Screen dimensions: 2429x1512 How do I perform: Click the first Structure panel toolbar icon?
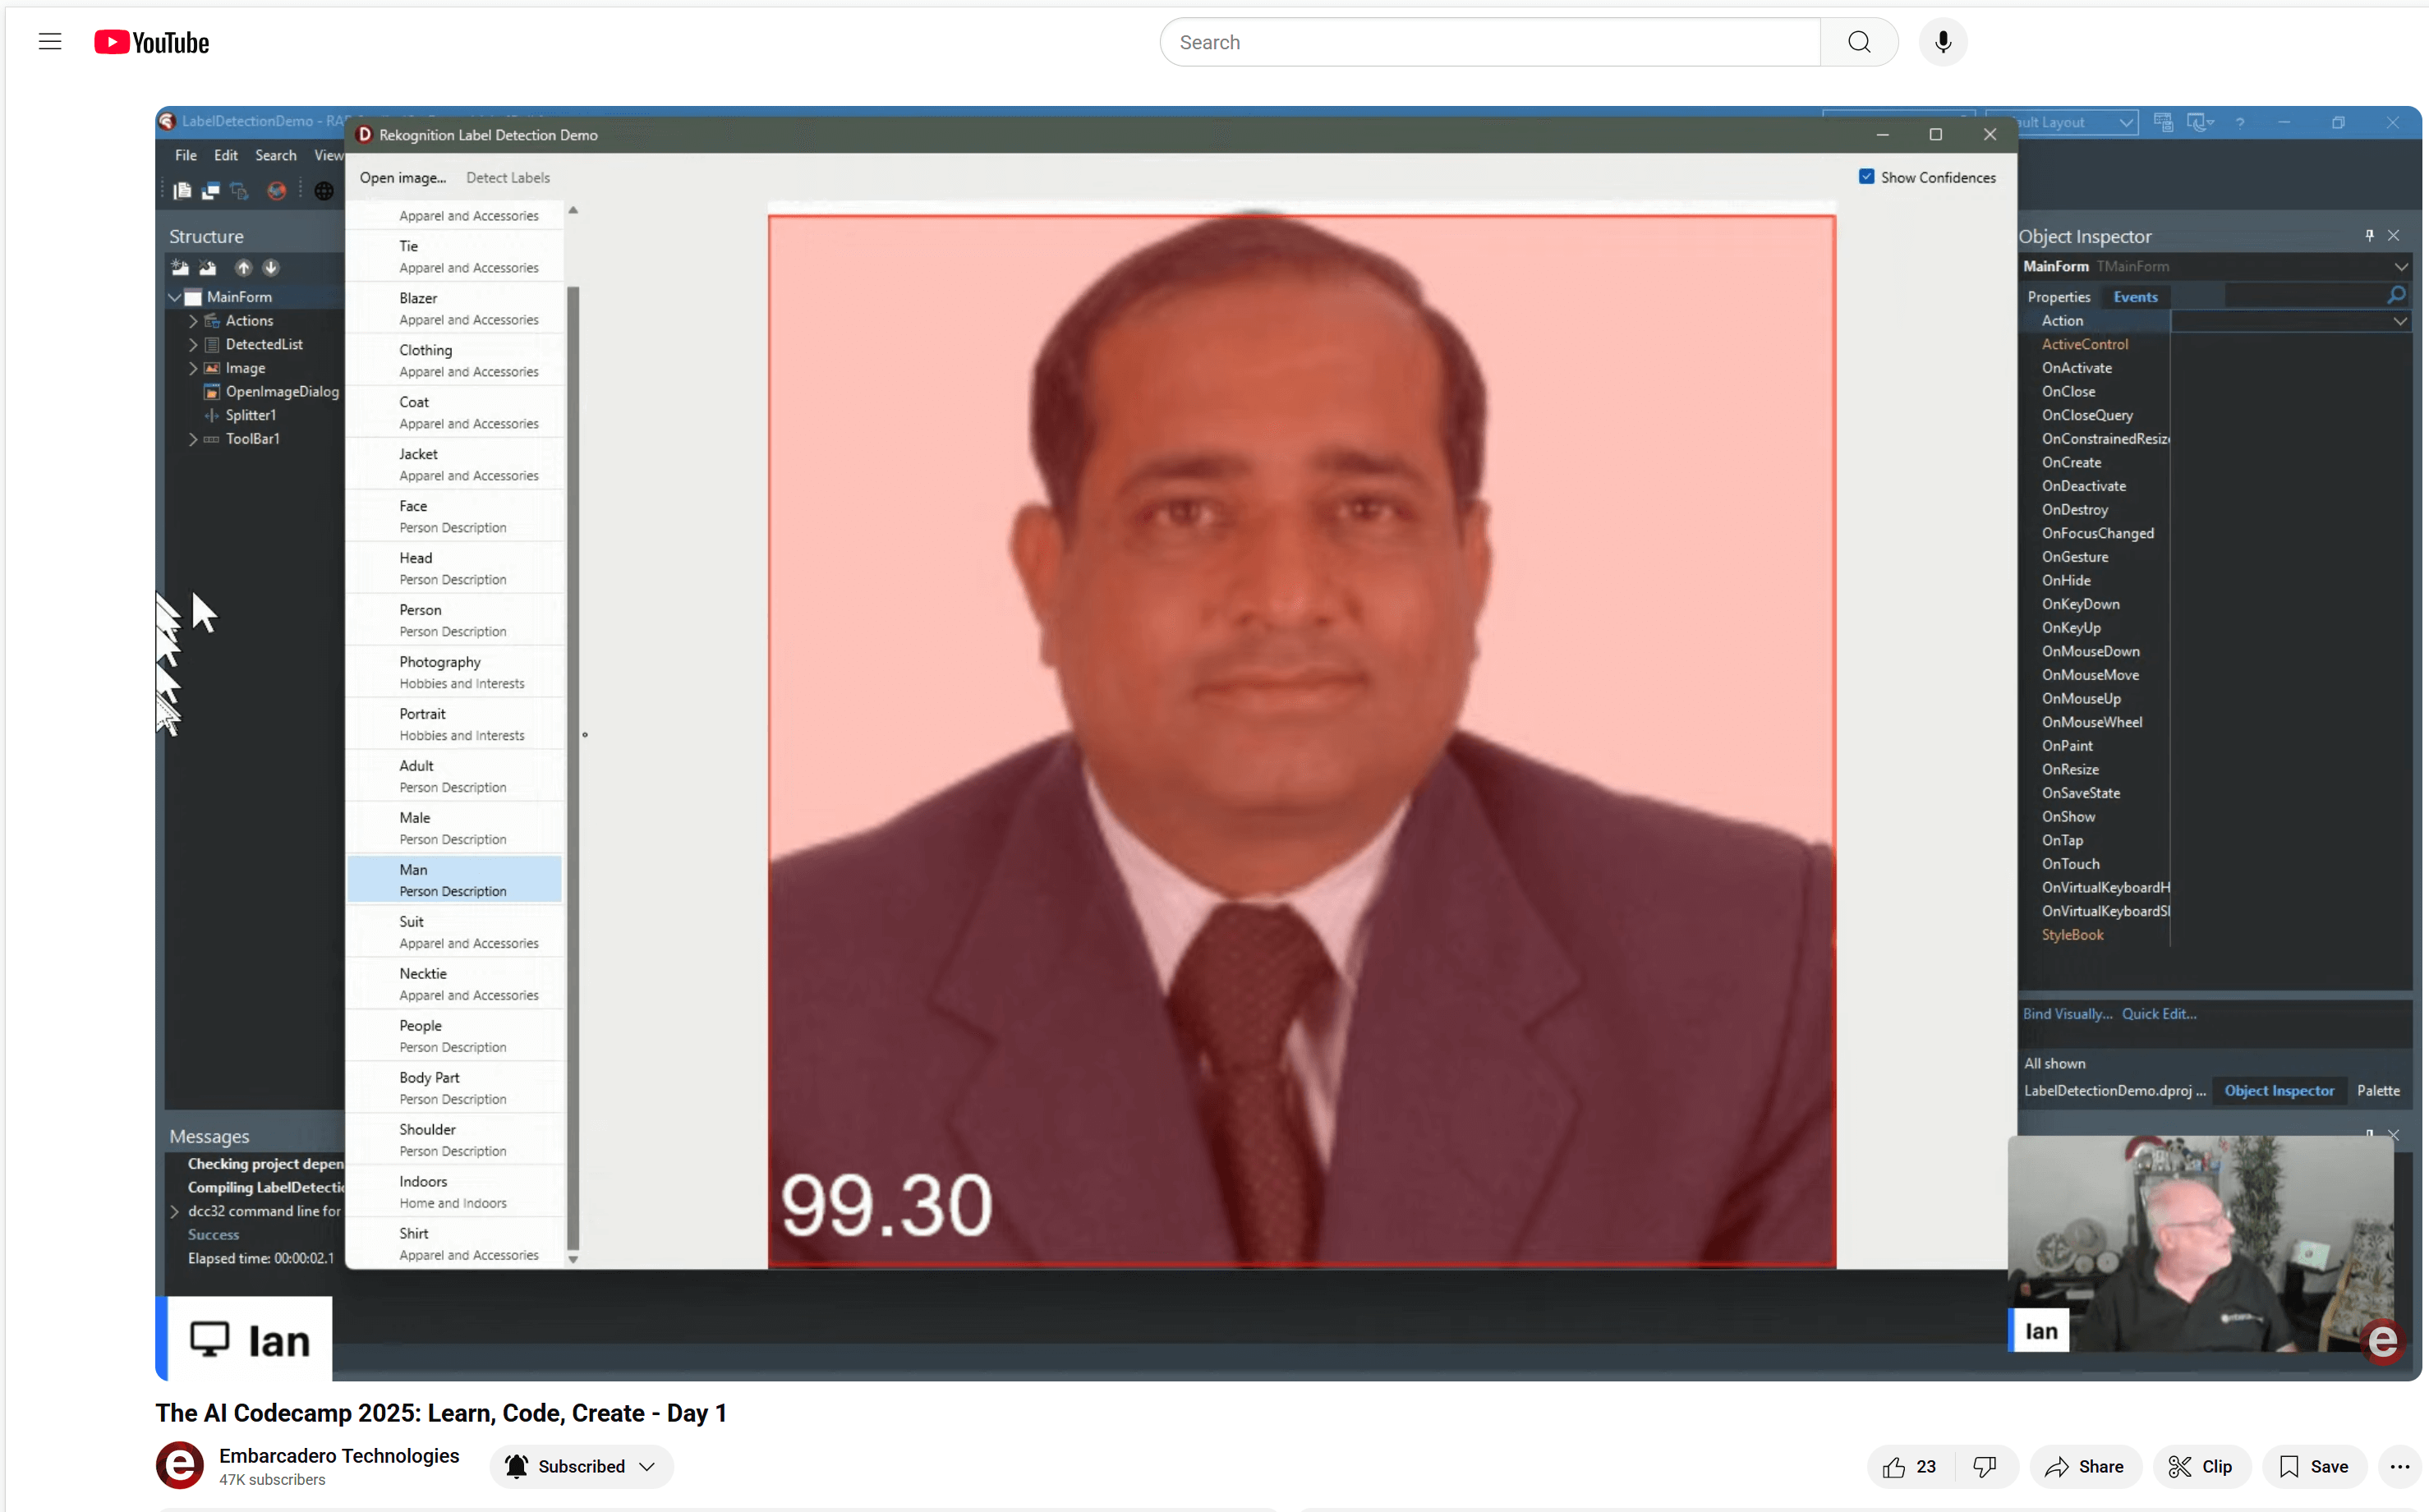coord(180,267)
